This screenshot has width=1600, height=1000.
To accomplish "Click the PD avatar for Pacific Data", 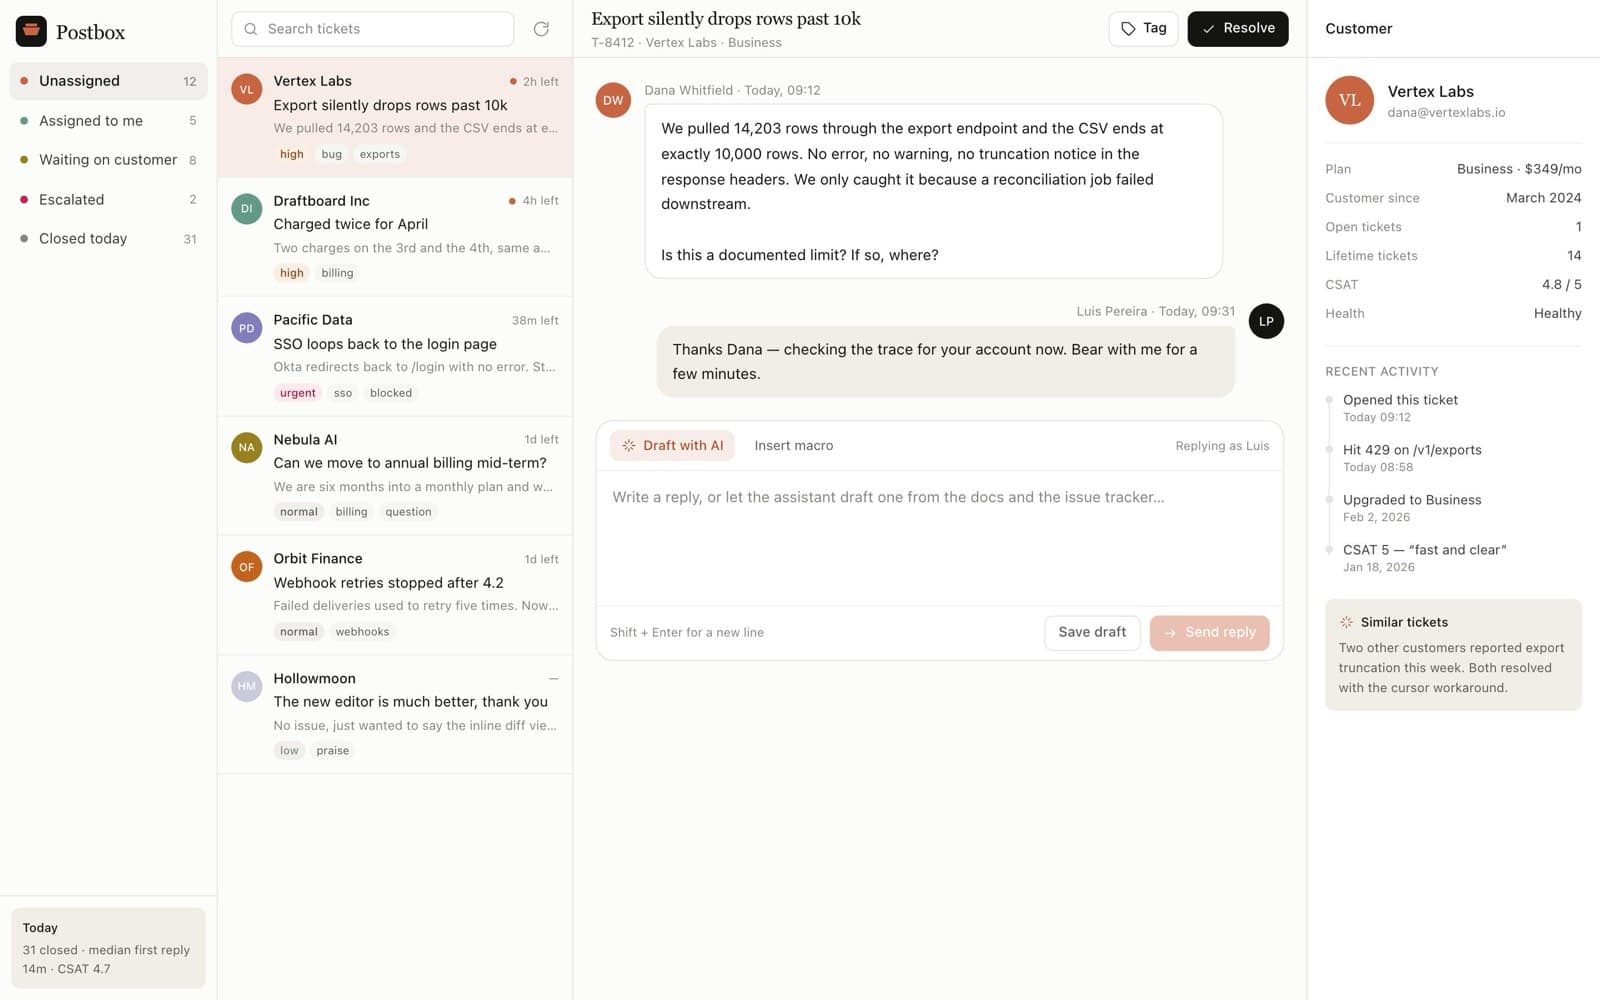I will [247, 328].
